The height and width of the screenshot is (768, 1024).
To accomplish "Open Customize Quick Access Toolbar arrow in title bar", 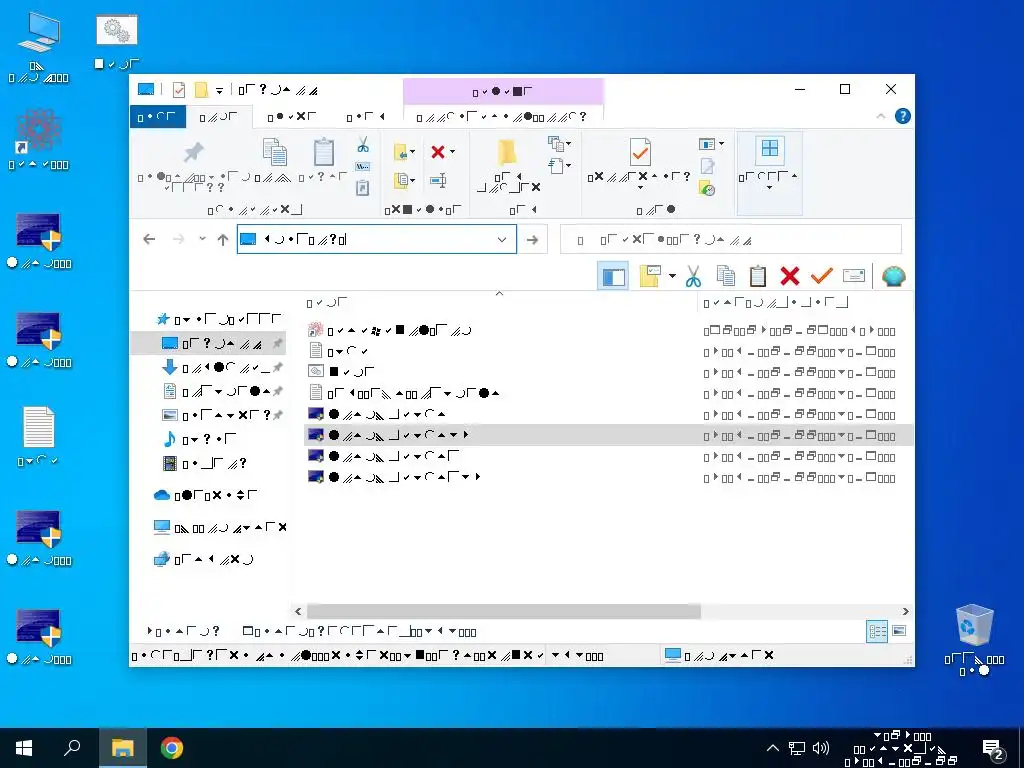I will click(x=219, y=90).
